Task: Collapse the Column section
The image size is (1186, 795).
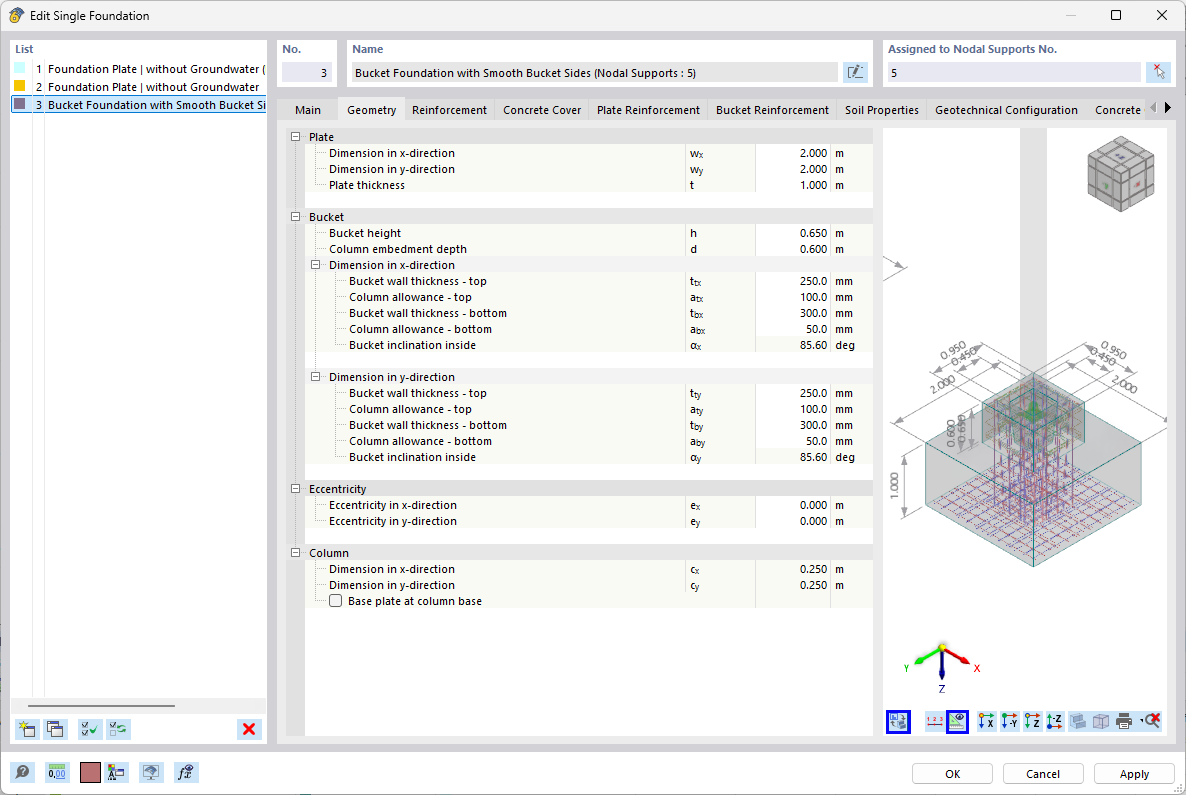Action: coord(294,552)
